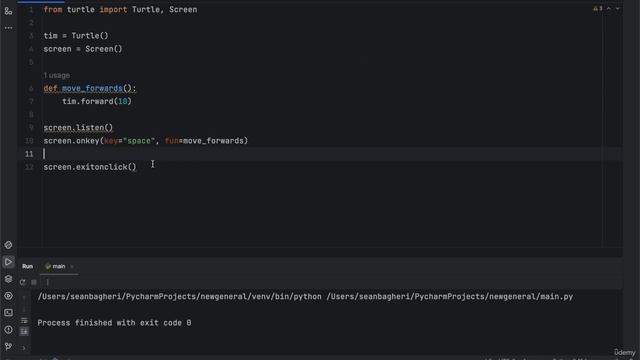
Task: Open the Terminal tool window
Action: point(8,313)
